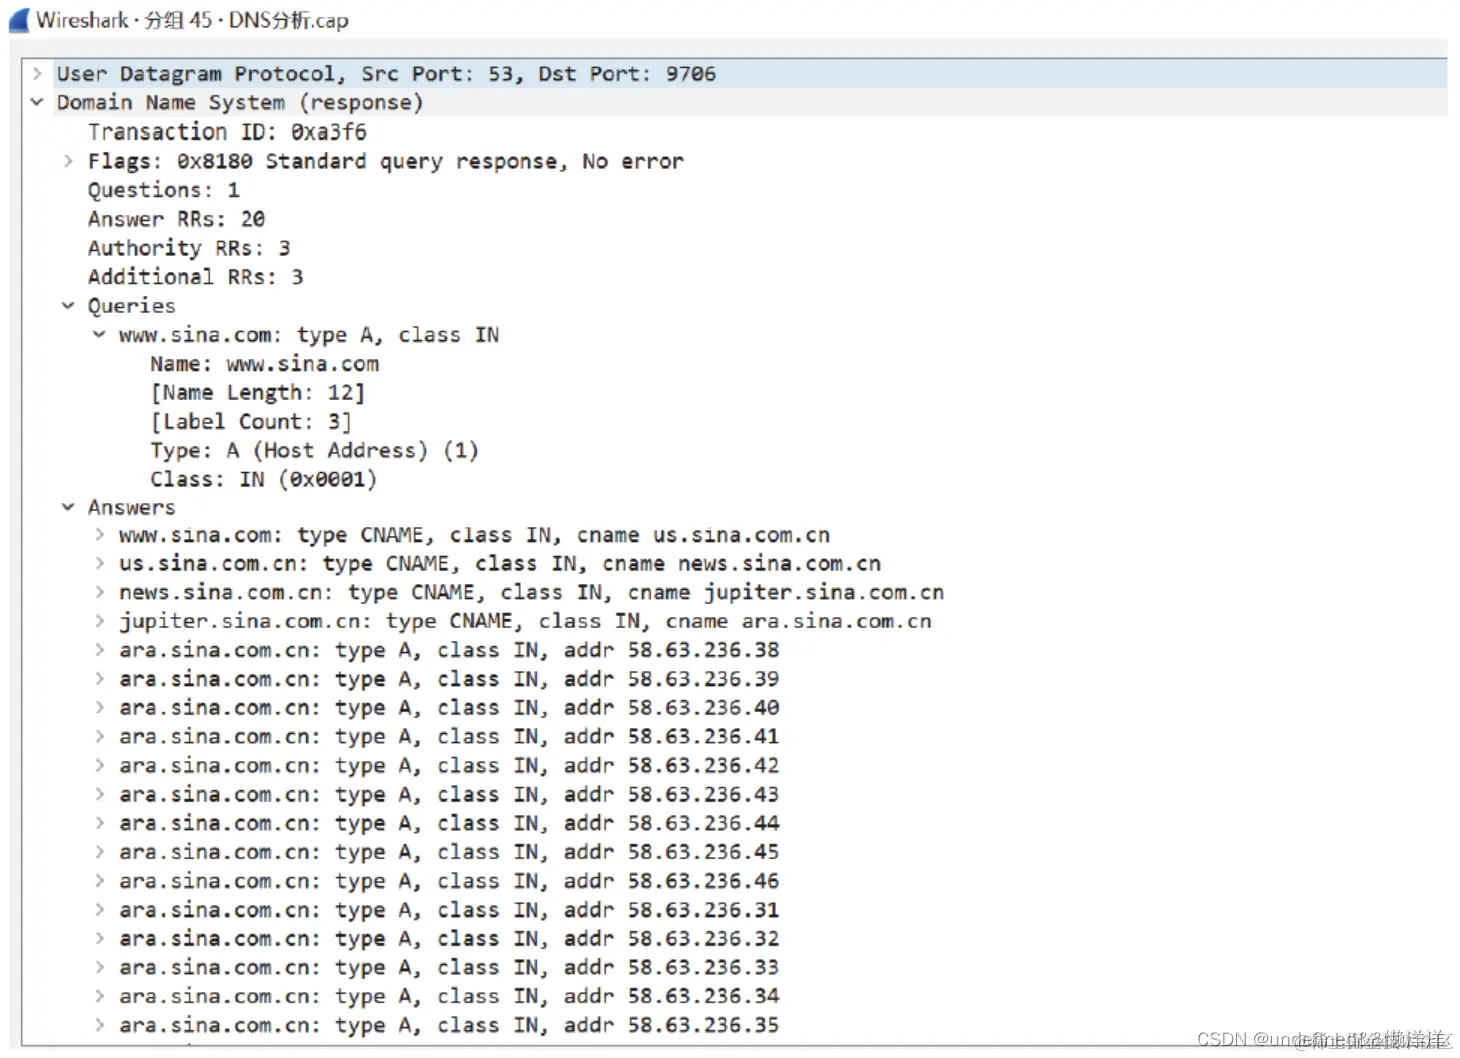The width and height of the screenshot is (1460, 1058).
Task: Click the Wireshark fin icon in title bar
Action: coord(18,20)
